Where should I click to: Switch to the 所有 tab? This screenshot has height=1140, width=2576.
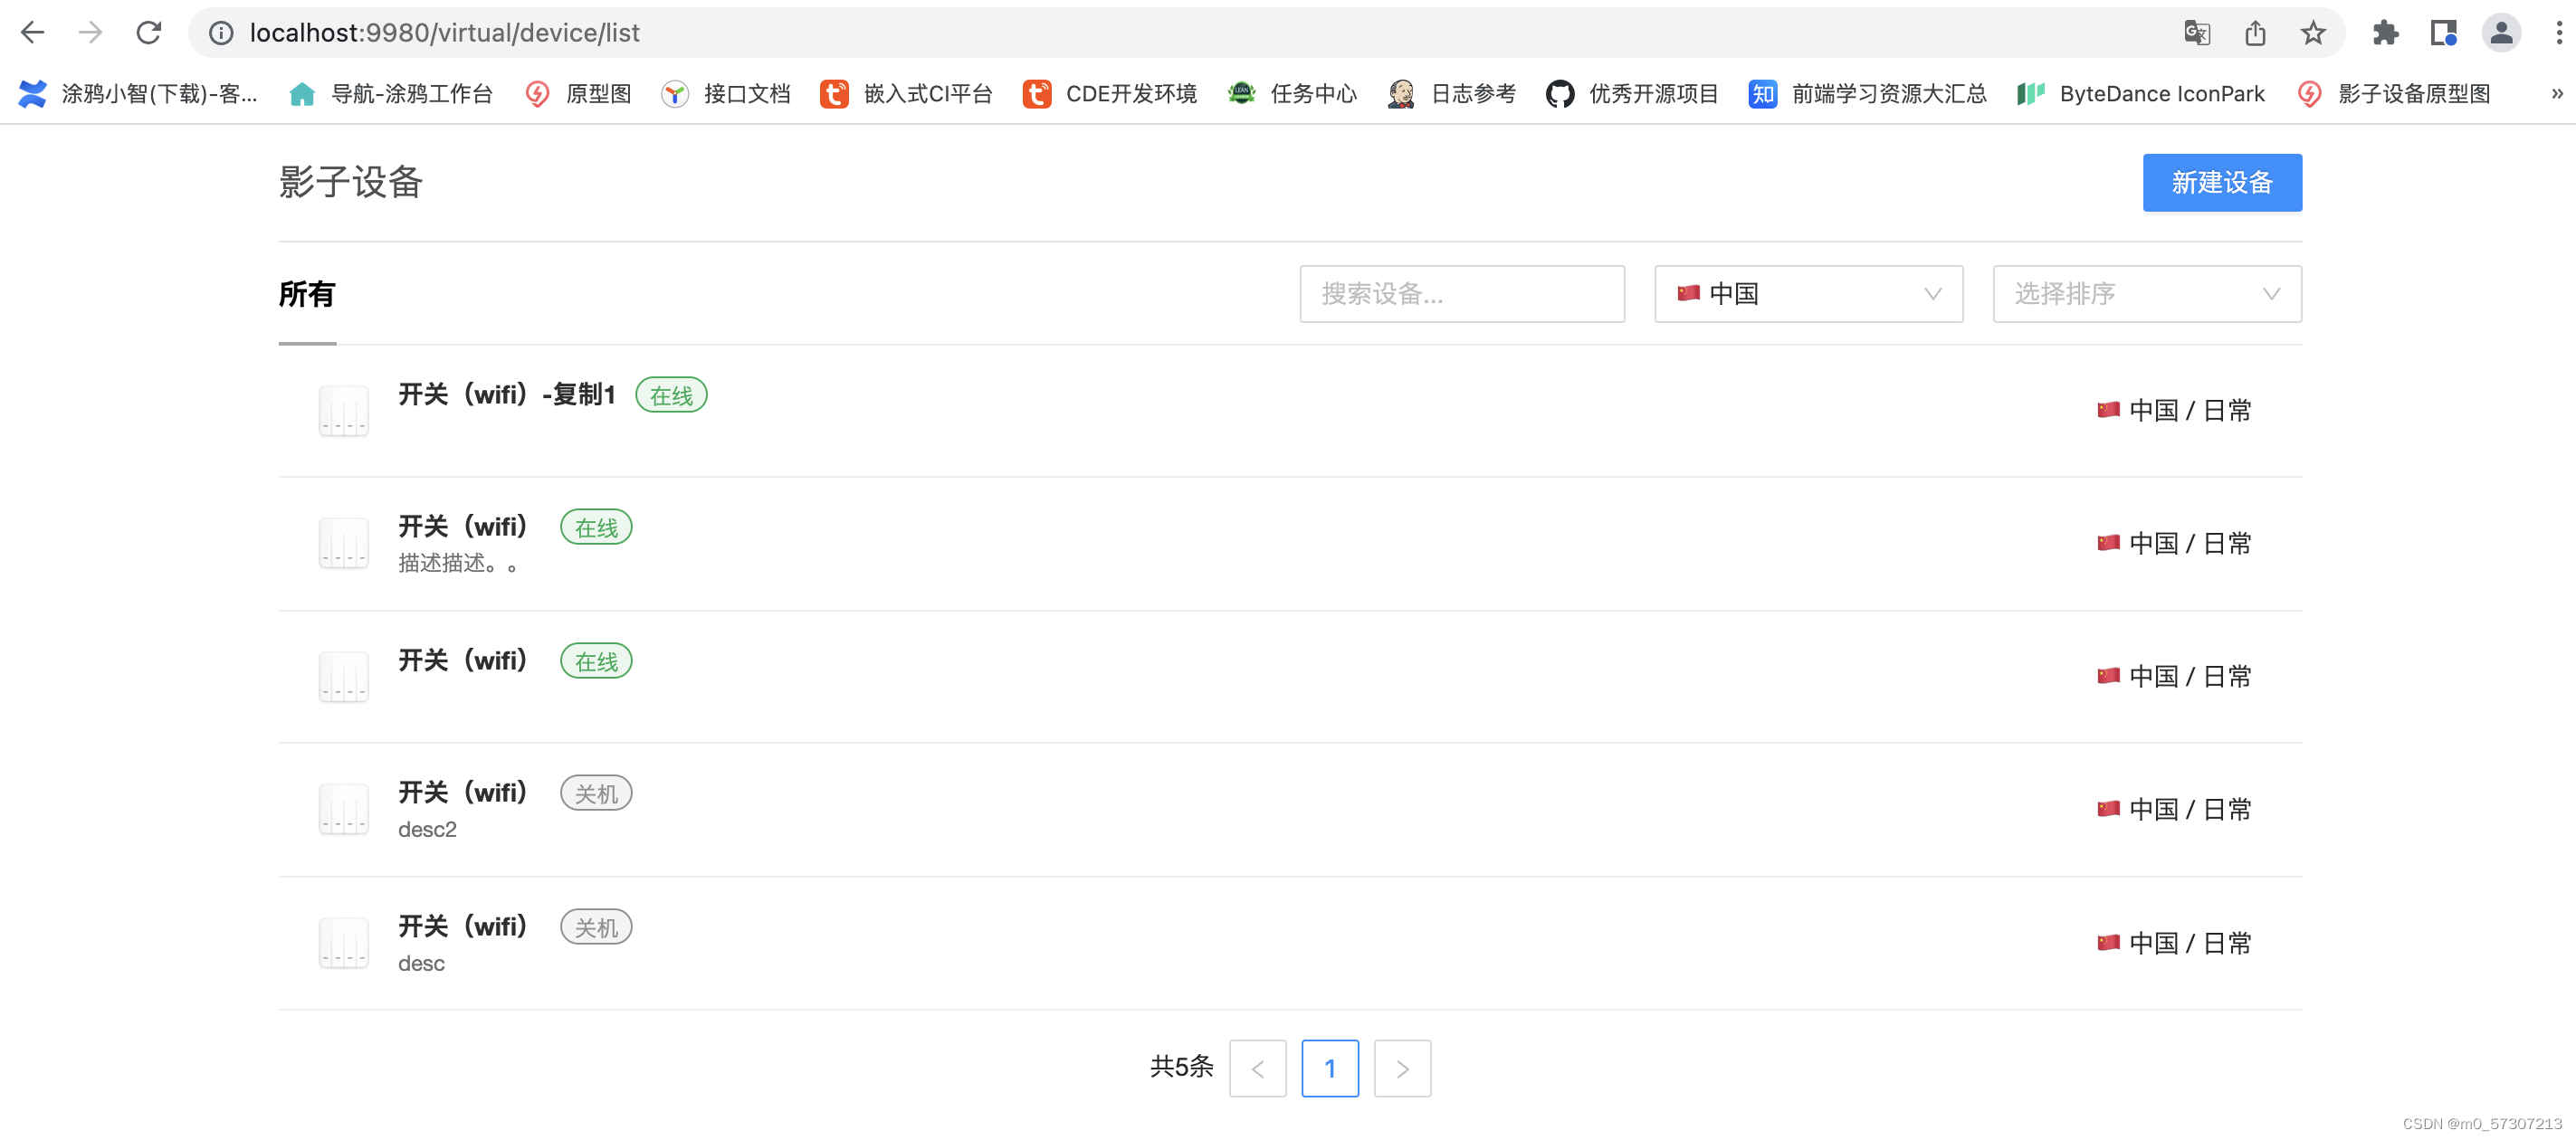pyautogui.click(x=307, y=293)
